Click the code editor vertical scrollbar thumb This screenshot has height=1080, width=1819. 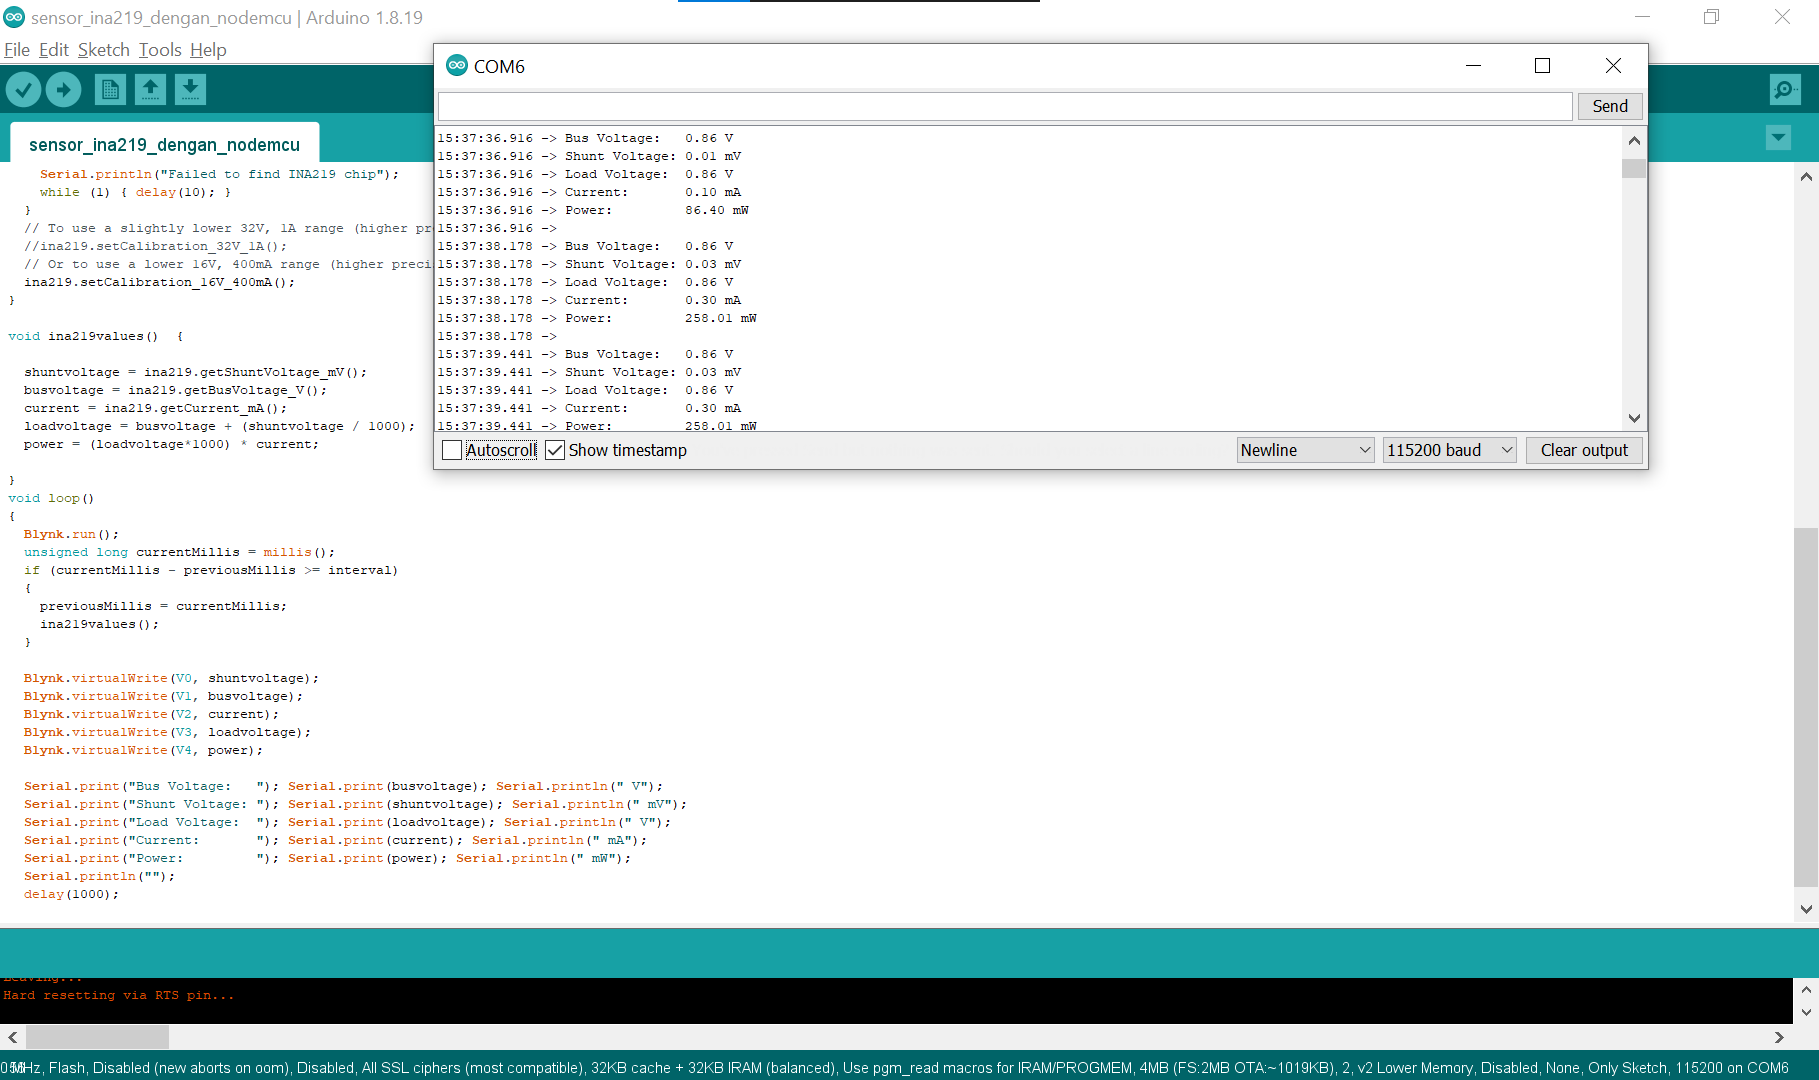1806,707
